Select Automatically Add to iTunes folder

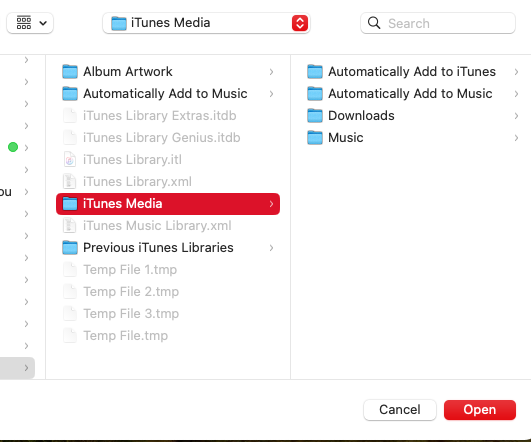pyautogui.click(x=412, y=72)
